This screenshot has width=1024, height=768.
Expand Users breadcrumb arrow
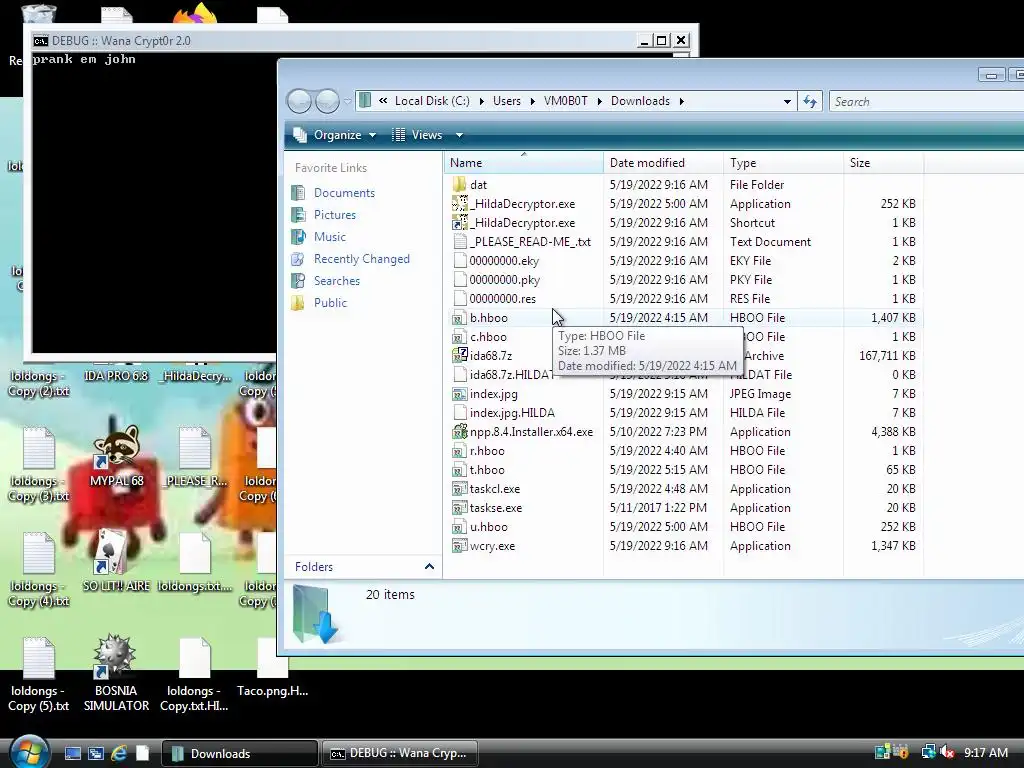click(x=532, y=101)
